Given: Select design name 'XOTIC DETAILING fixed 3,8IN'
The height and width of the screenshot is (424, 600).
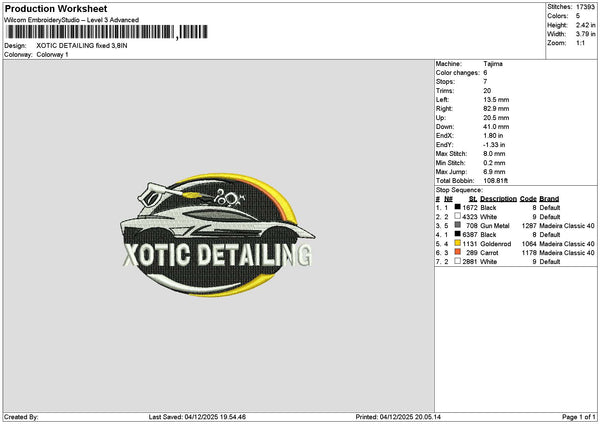Looking at the screenshot, I should point(82,46).
